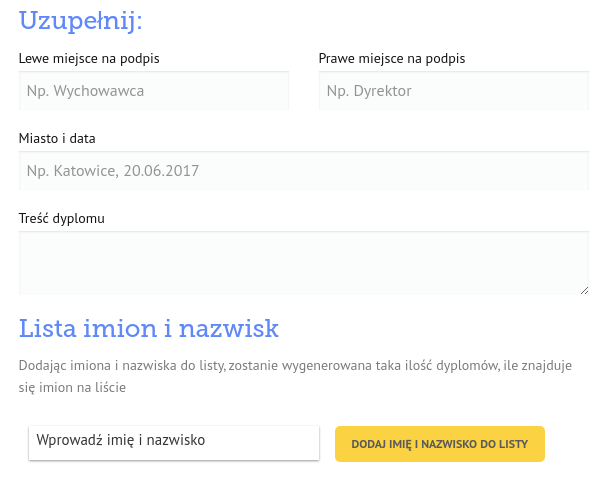Focus the left signature input field
Viewport: 598px width, 483px height.
[x=154, y=91]
